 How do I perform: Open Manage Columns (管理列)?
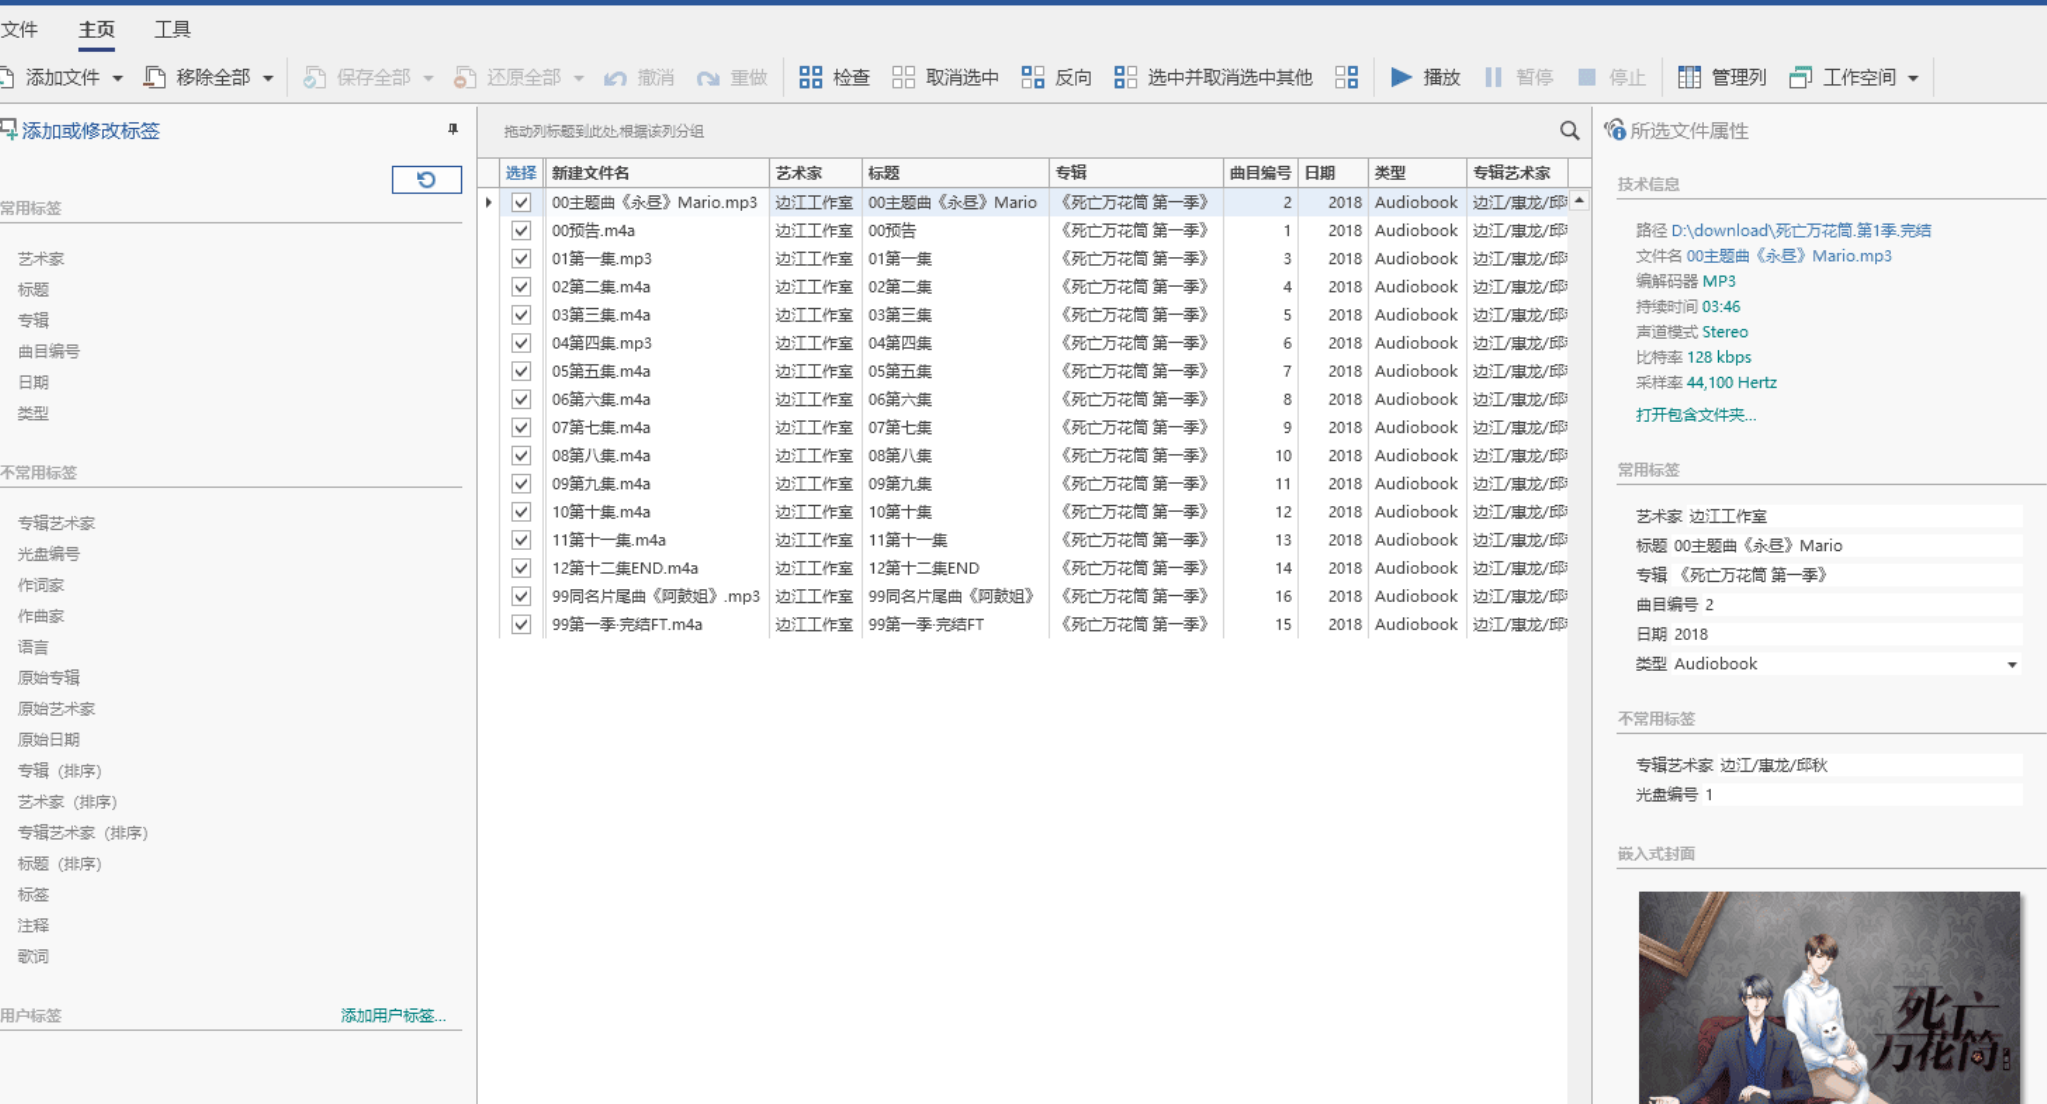(x=1722, y=77)
